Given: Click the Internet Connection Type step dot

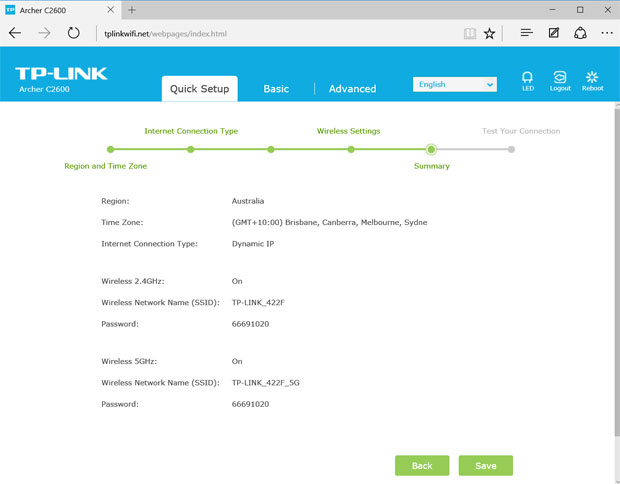Looking at the screenshot, I should point(191,149).
